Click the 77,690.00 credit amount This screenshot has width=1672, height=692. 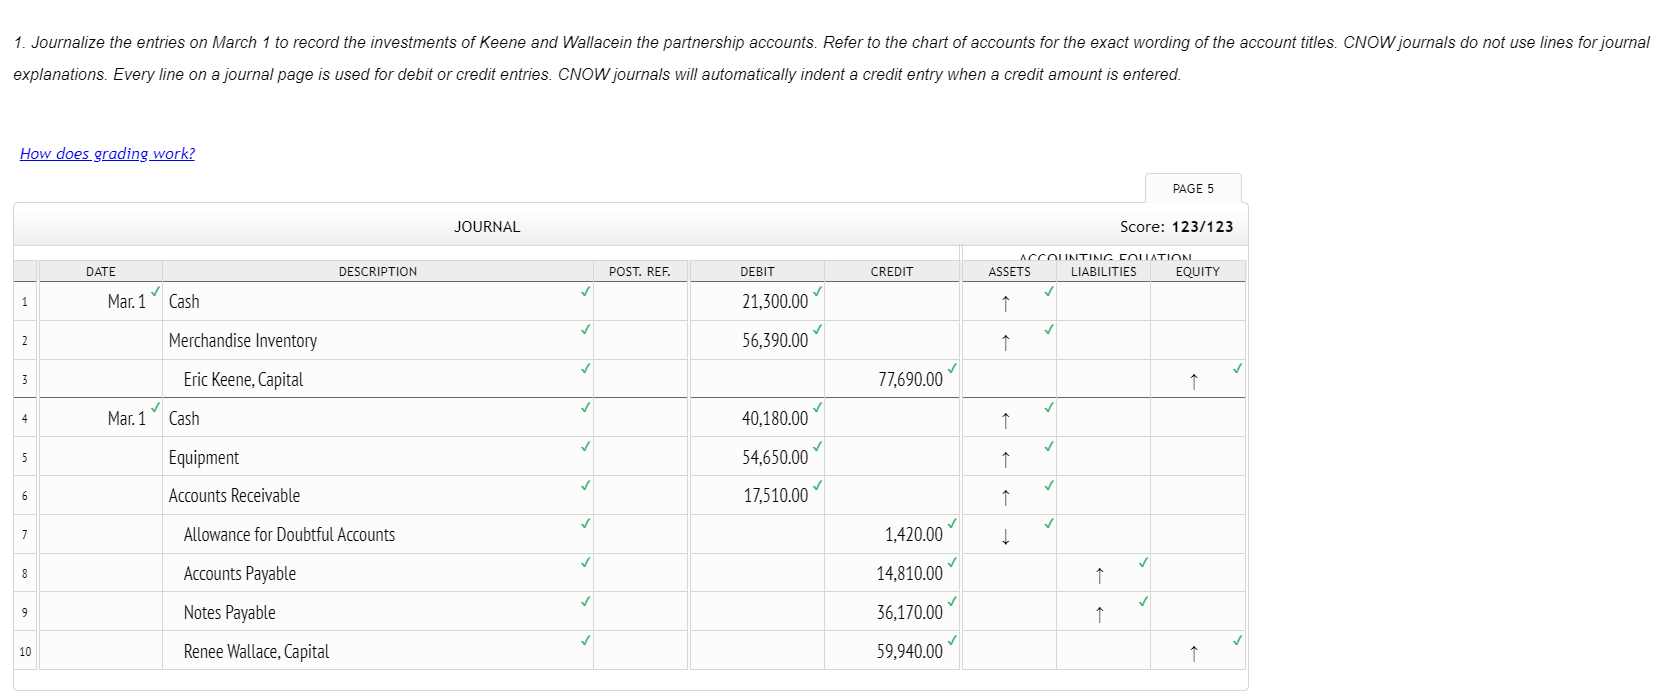click(x=910, y=379)
